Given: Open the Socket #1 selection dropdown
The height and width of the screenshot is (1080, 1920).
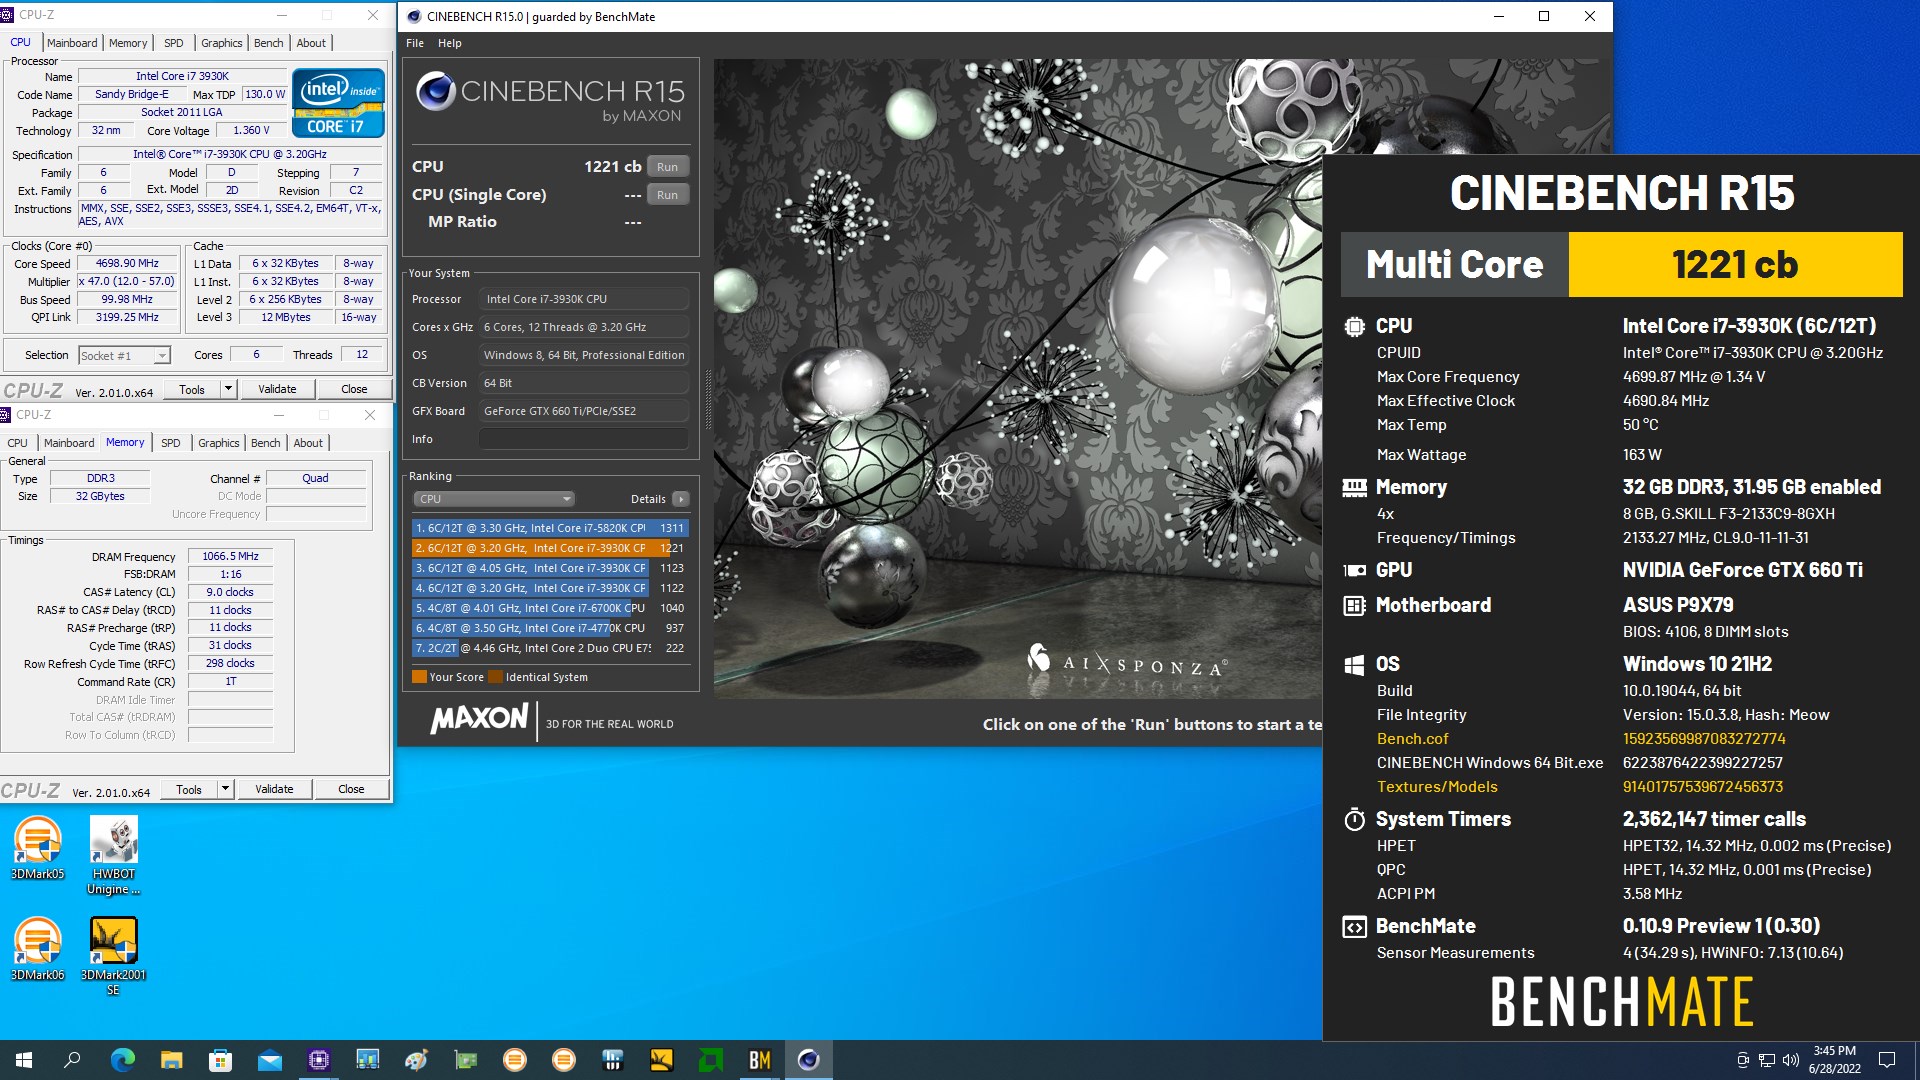Looking at the screenshot, I should click(124, 356).
